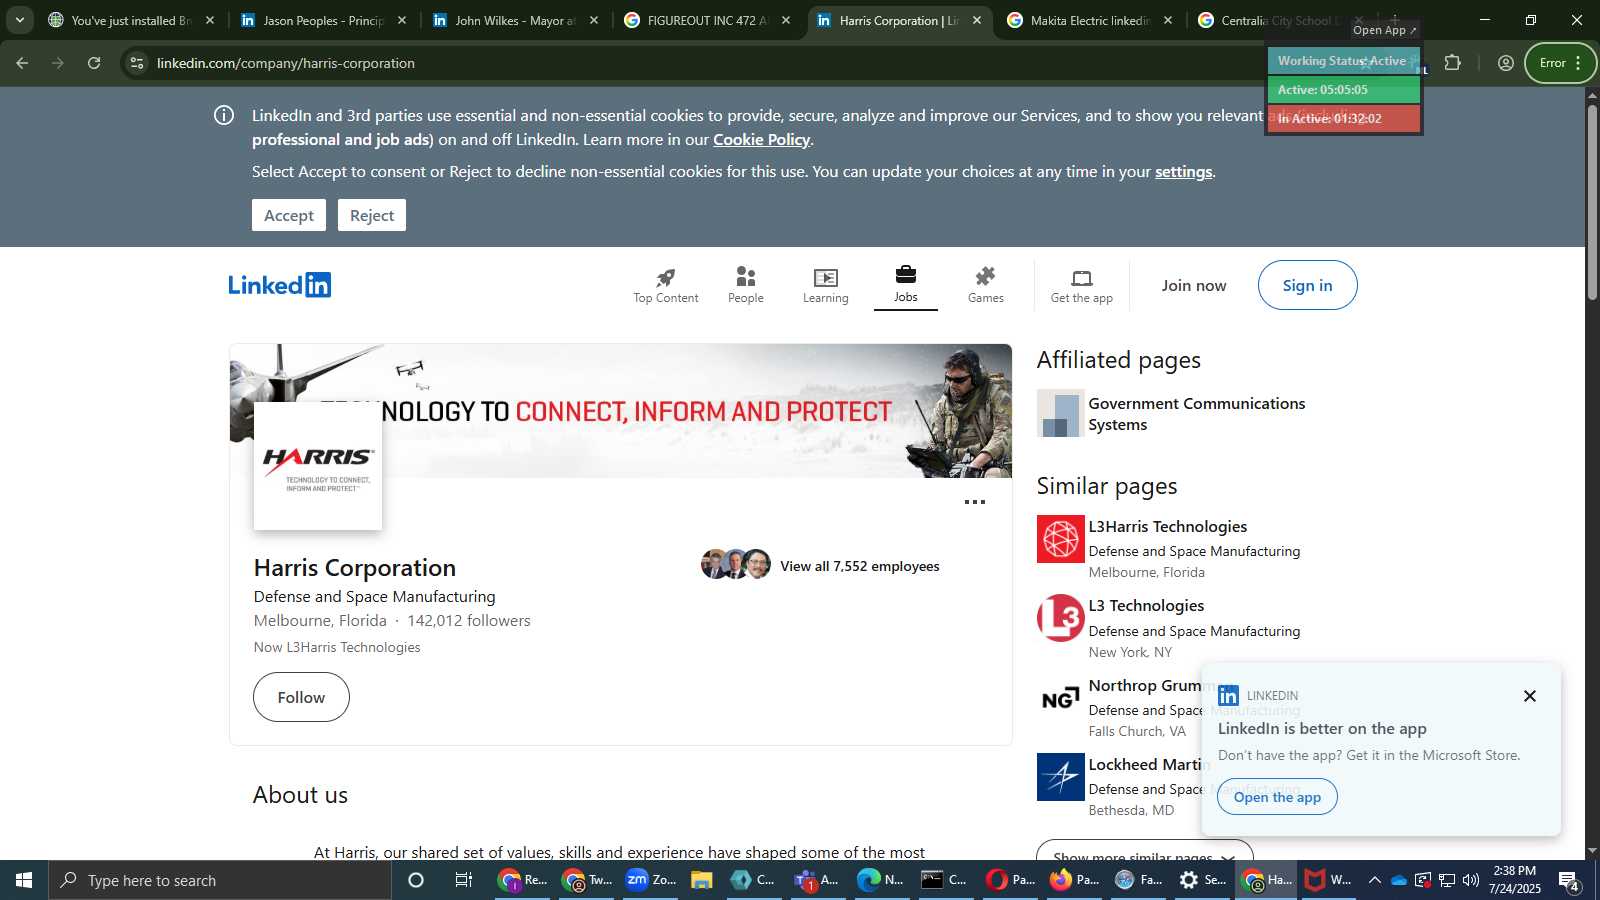This screenshot has width=1600, height=900.
Task: Reload the page with the refresh icon
Action: (x=94, y=63)
